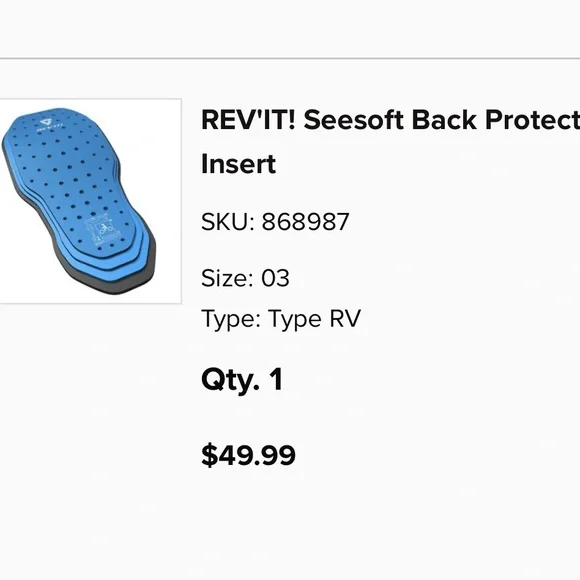This screenshot has height=580, width=580.
Task: Click the Qty. 1 label
Action: [x=242, y=380]
